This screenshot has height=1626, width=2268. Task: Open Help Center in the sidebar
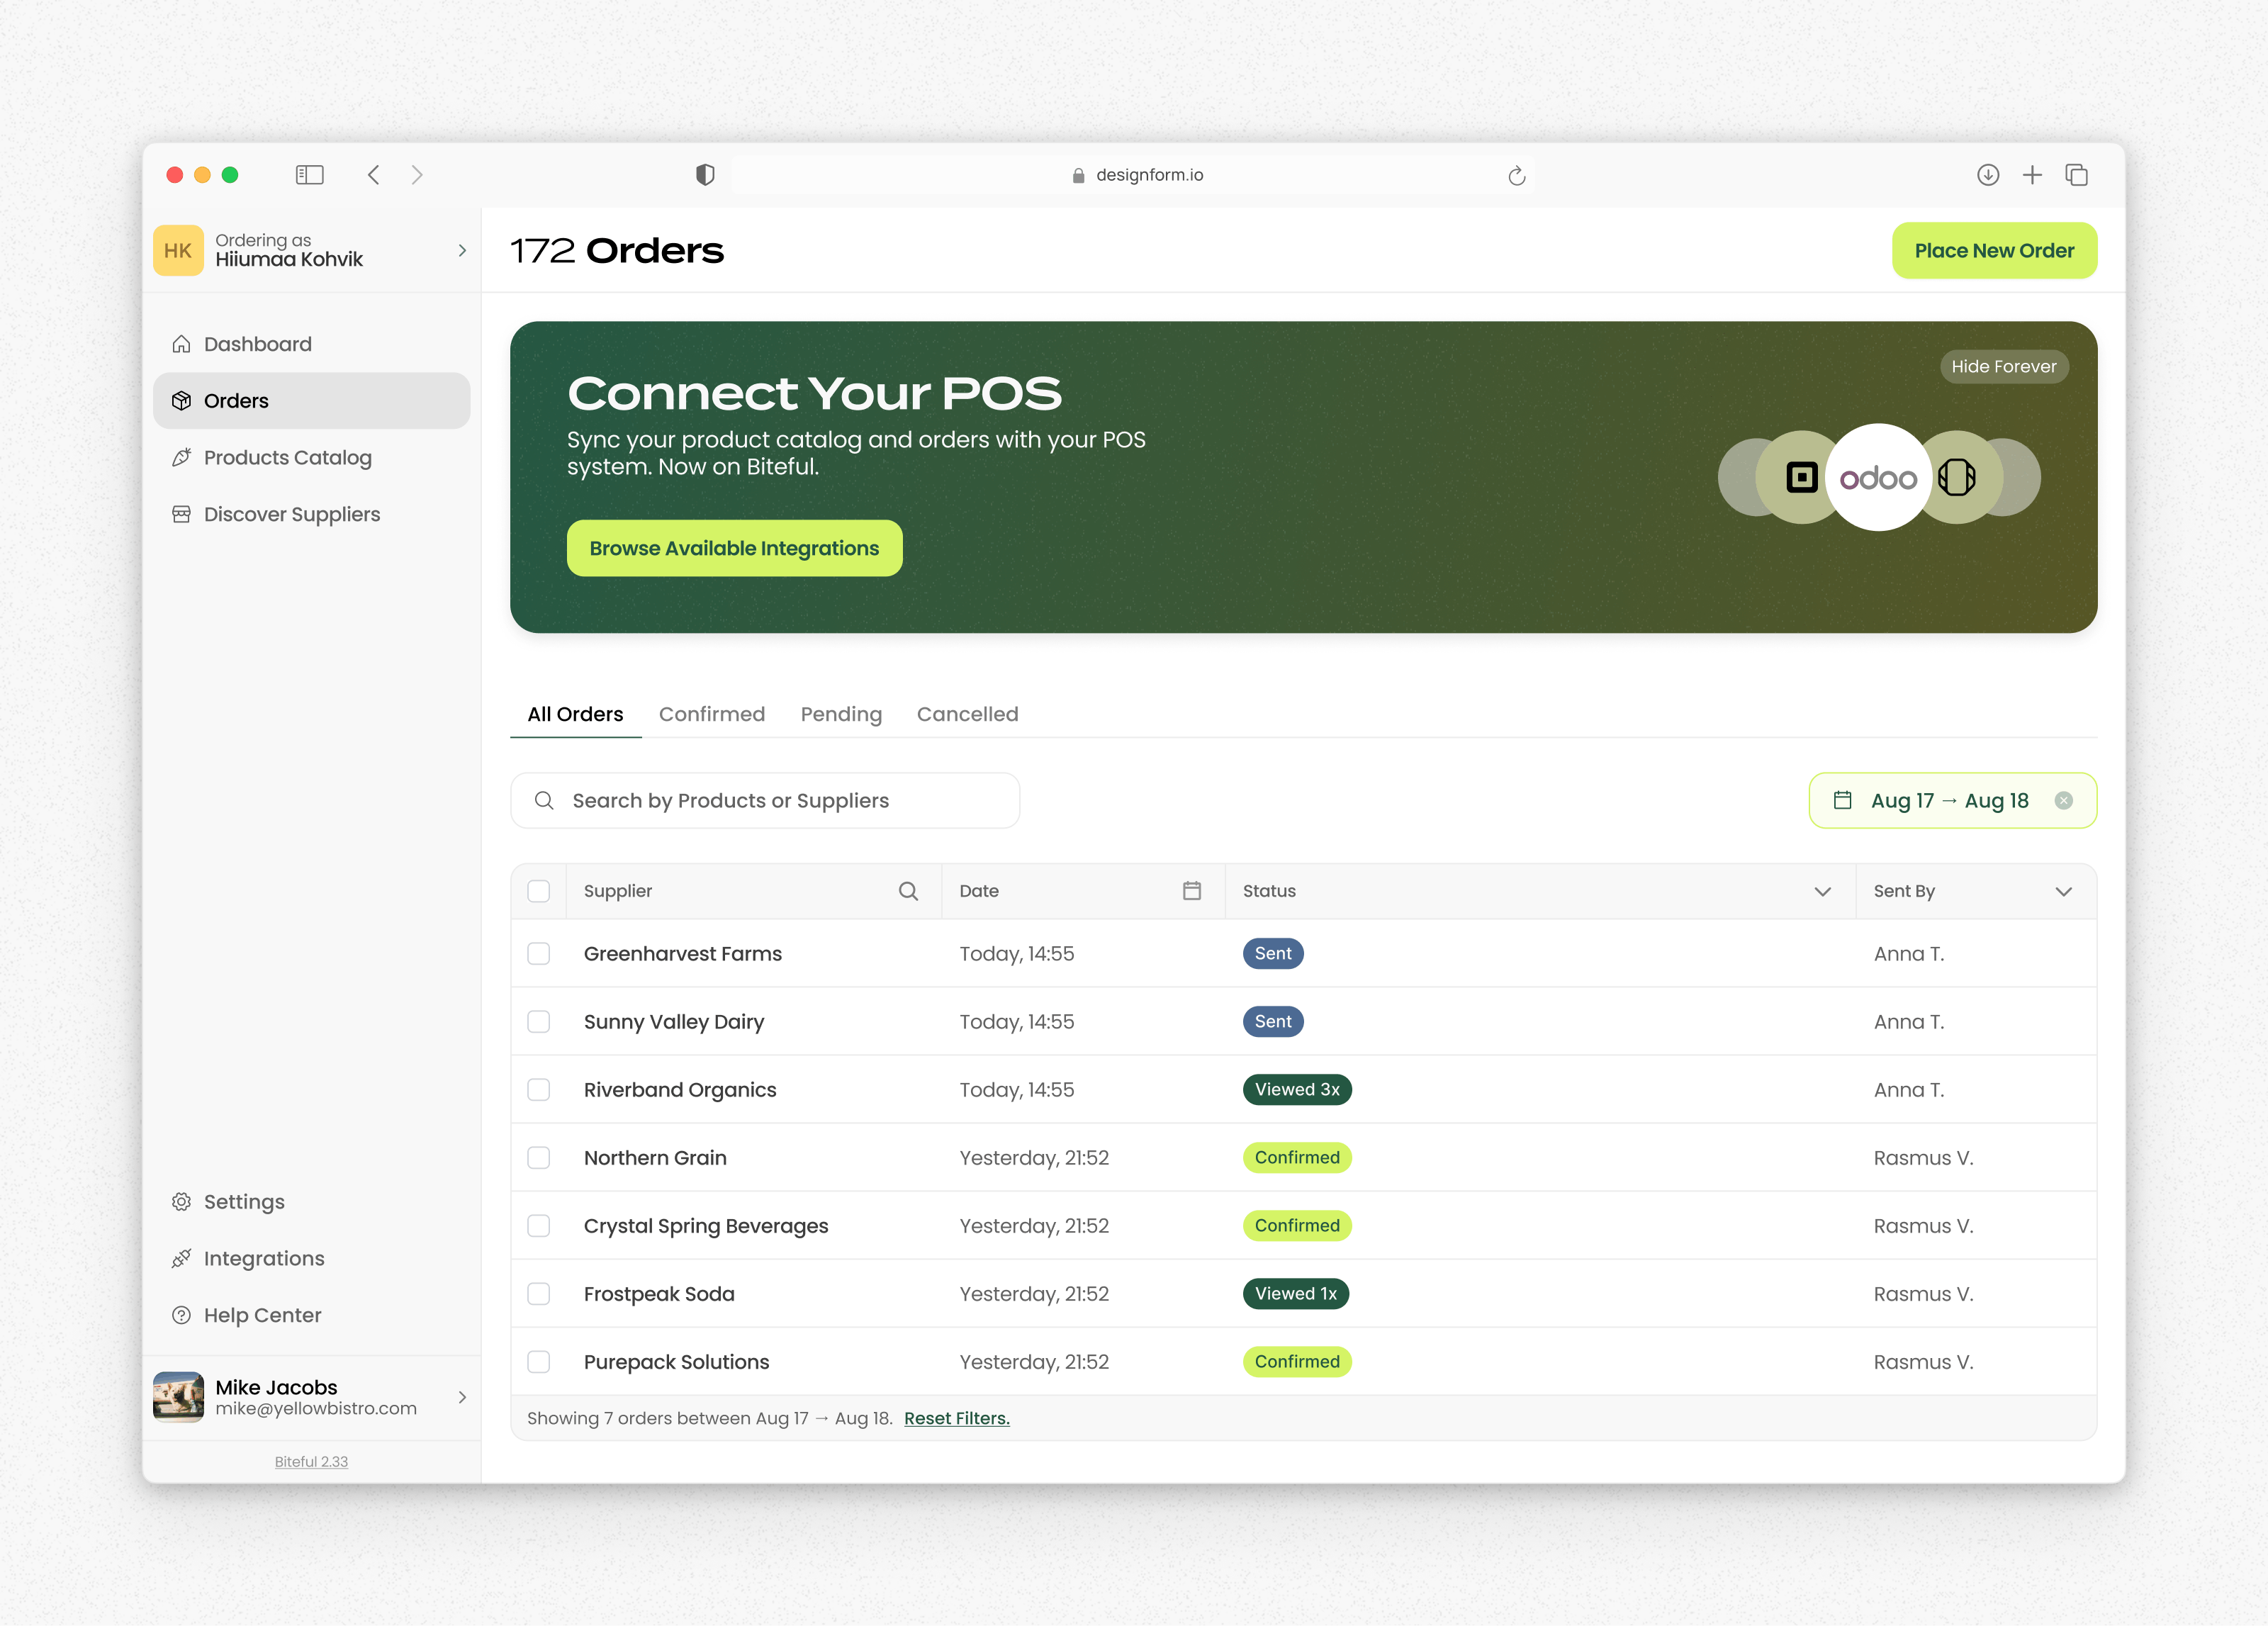pyautogui.click(x=311, y=1315)
